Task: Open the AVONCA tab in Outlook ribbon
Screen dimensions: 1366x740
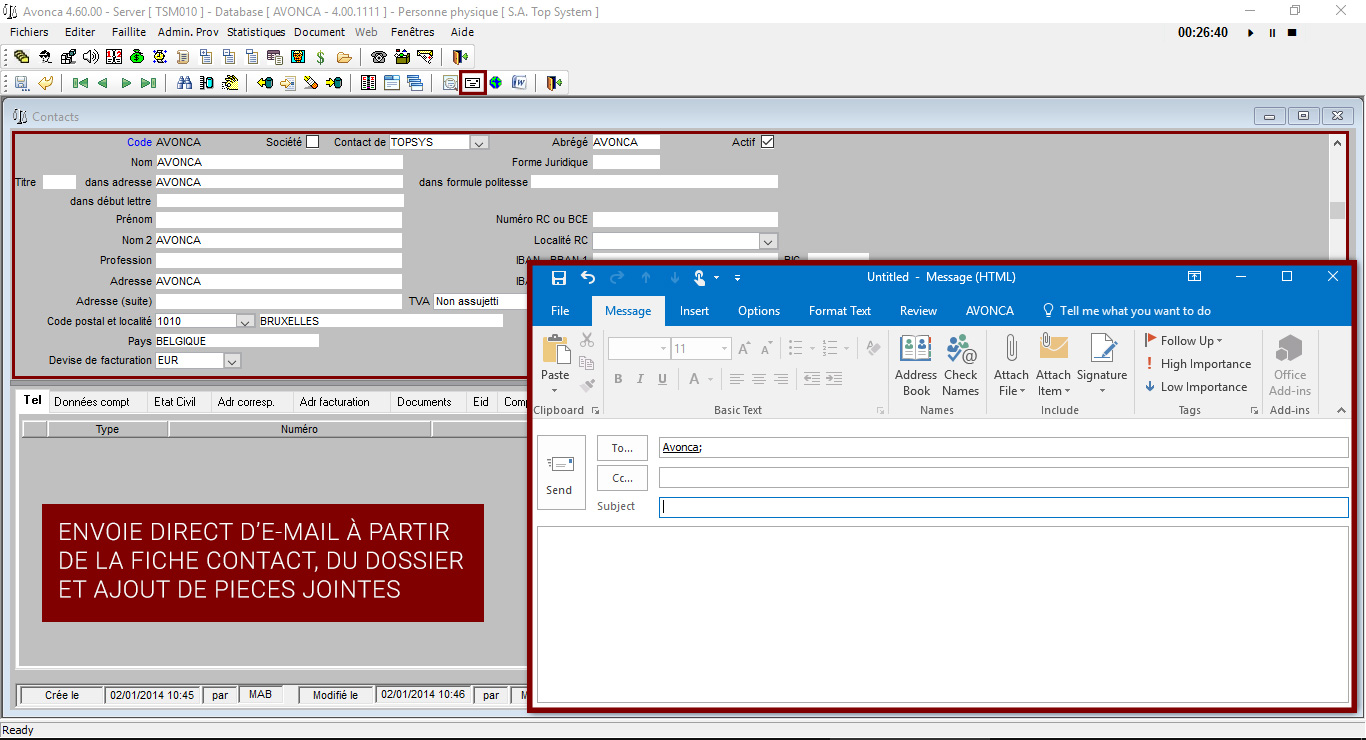Action: [990, 311]
